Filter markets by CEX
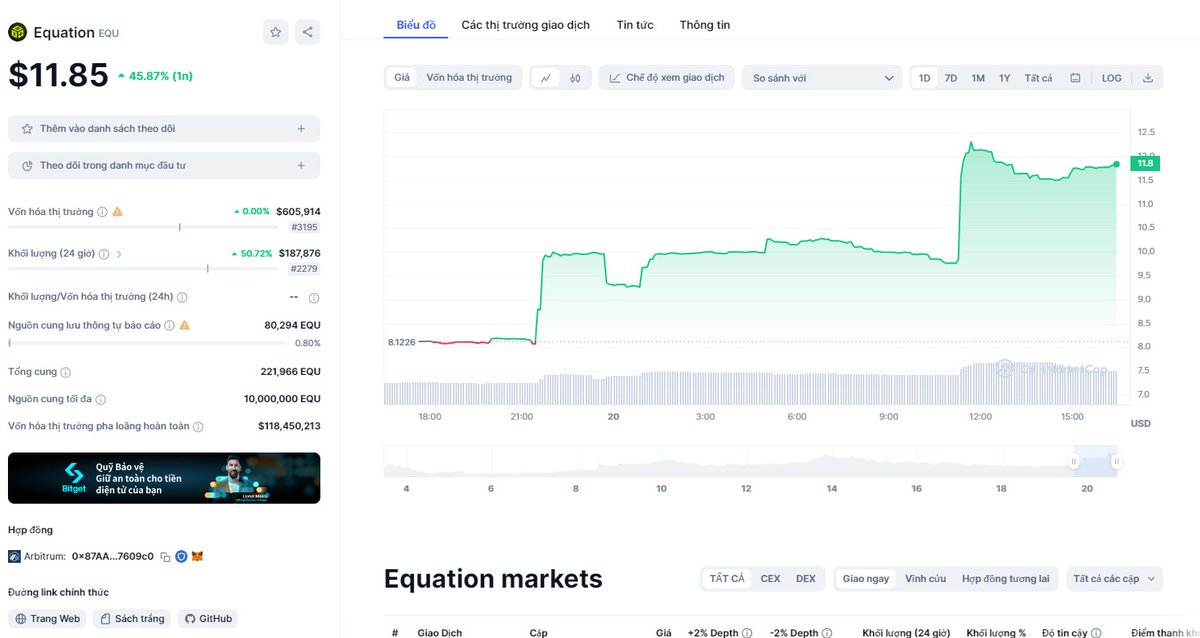The width and height of the screenshot is (1200, 638). click(770, 578)
